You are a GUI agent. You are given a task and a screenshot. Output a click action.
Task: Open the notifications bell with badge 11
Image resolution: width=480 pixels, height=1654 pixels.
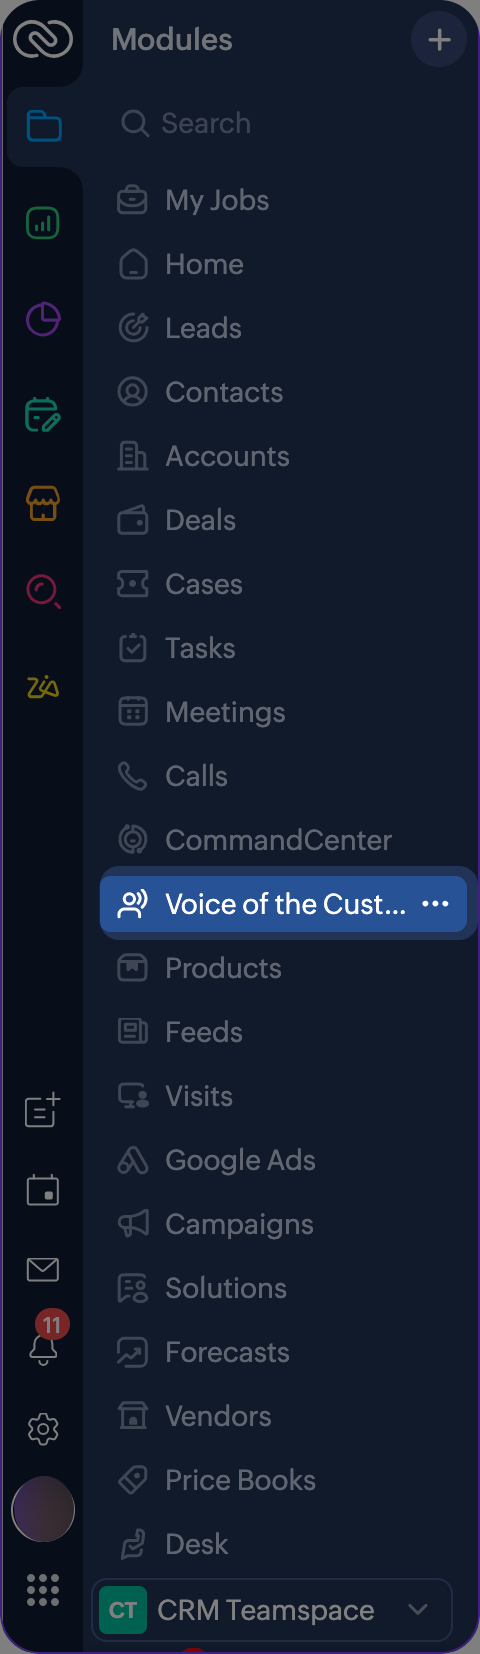point(44,1340)
